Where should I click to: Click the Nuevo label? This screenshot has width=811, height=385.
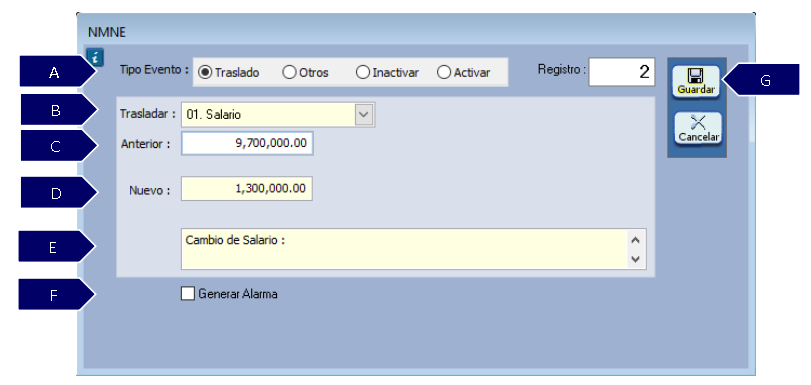pyautogui.click(x=149, y=190)
